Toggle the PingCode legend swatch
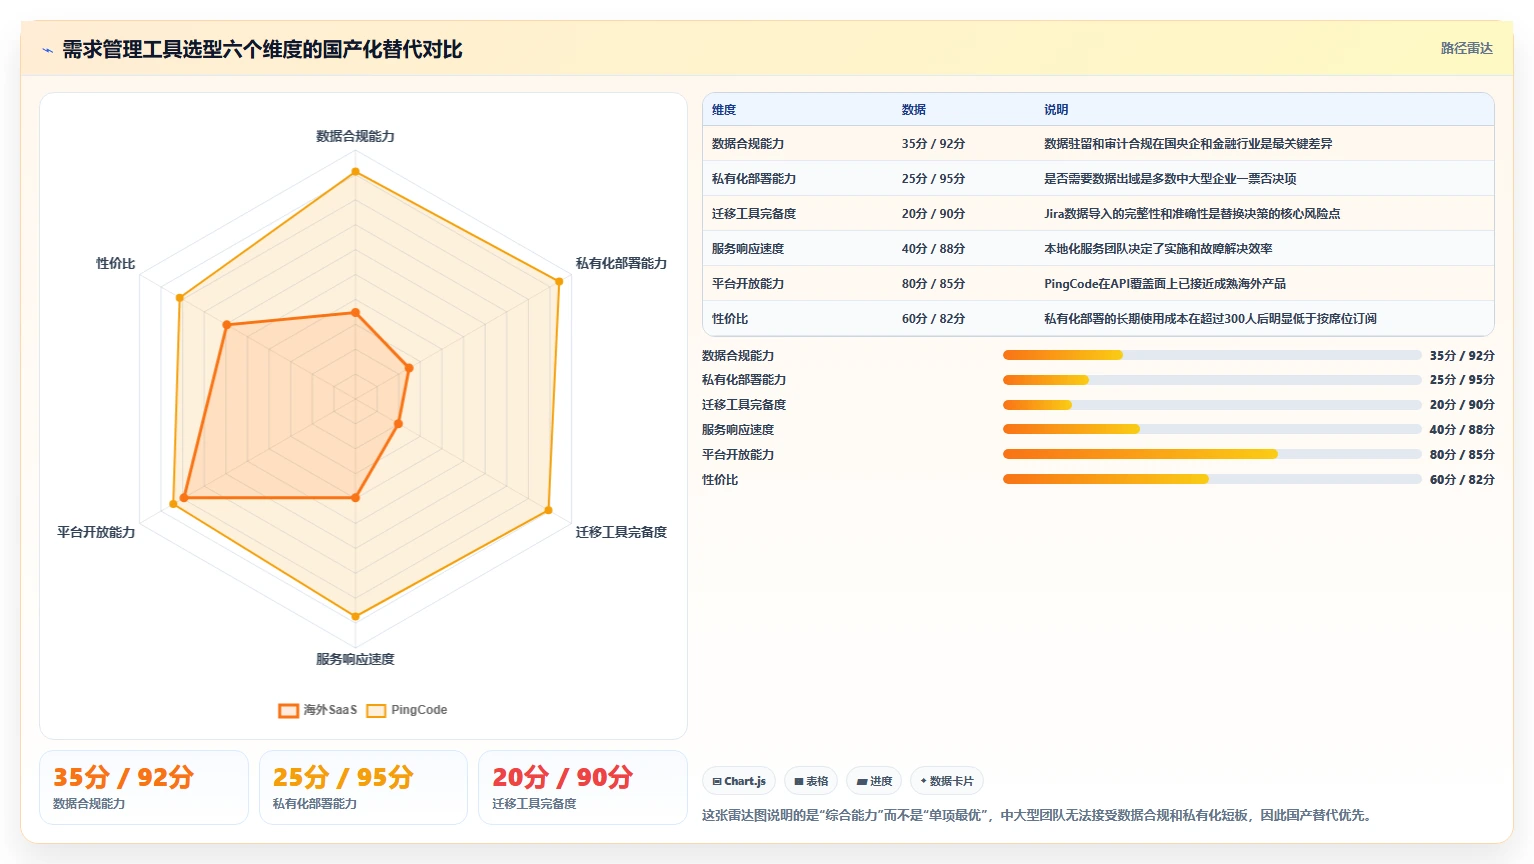The height and width of the screenshot is (864, 1534). tap(376, 710)
